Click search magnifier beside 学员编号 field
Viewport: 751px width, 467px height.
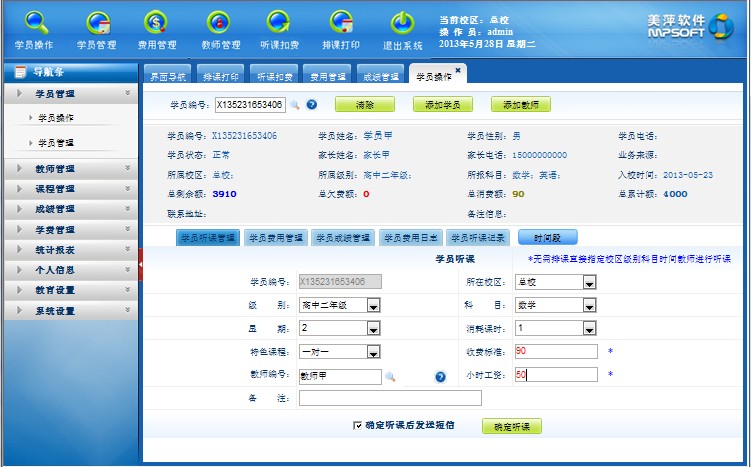[295, 104]
